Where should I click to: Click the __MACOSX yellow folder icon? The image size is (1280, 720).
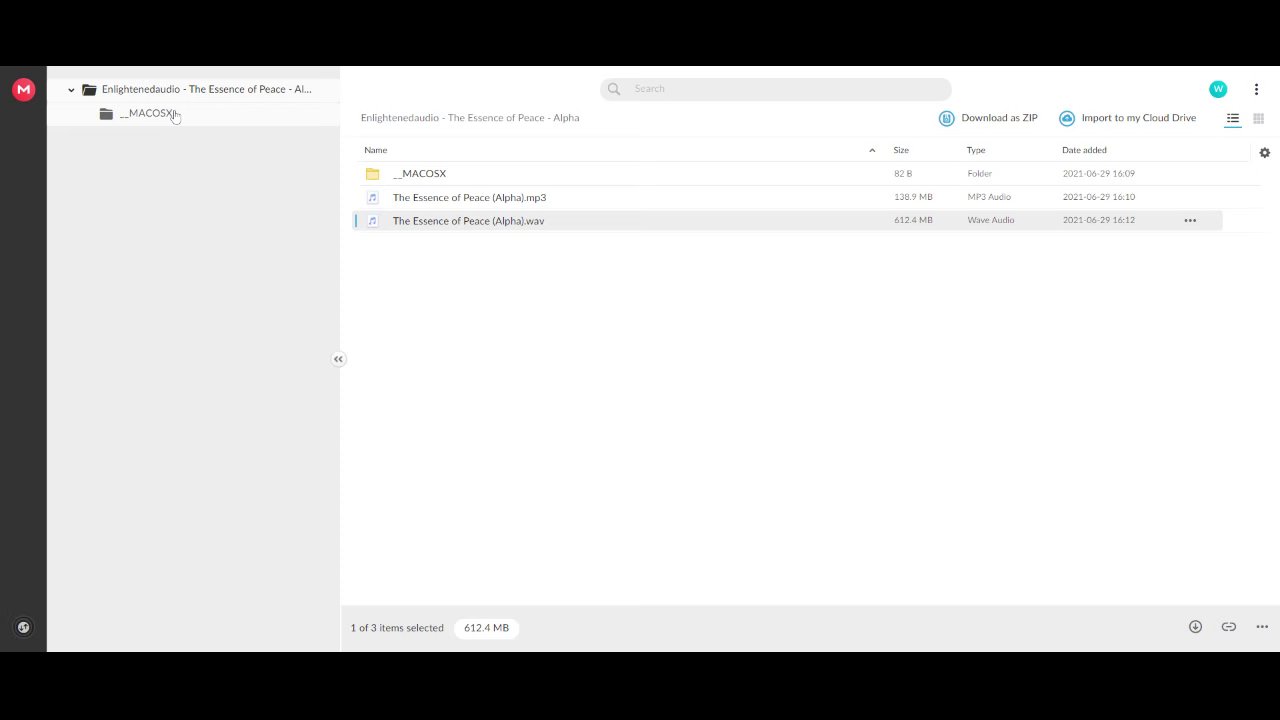coord(372,174)
